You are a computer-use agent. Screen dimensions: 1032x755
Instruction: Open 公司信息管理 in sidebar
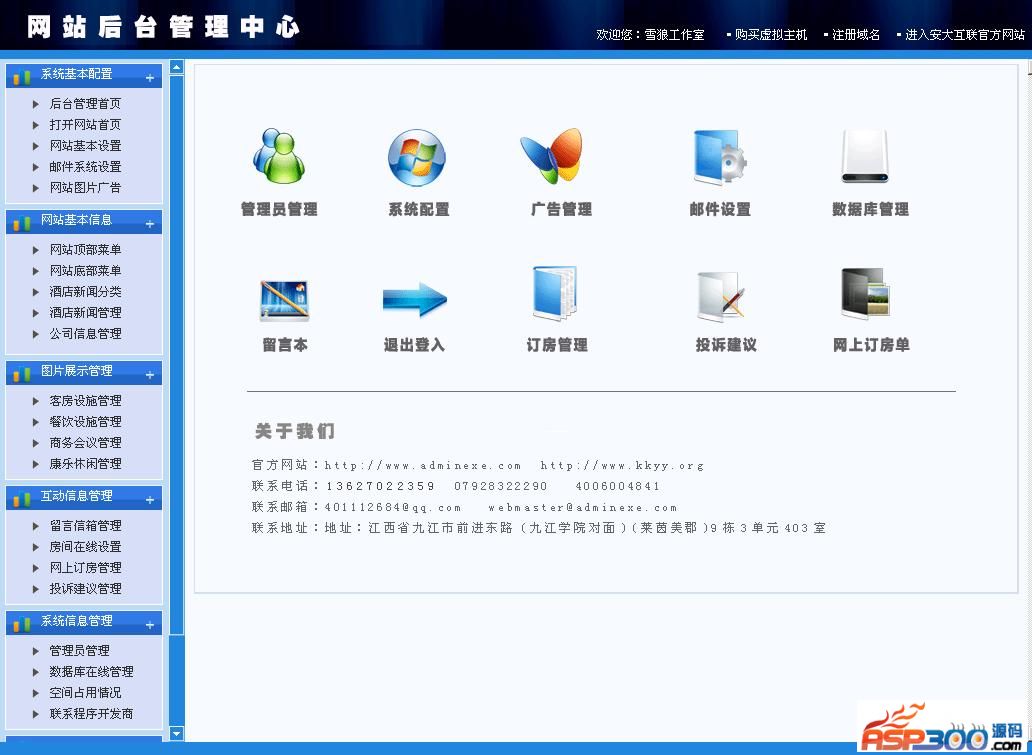click(x=86, y=334)
